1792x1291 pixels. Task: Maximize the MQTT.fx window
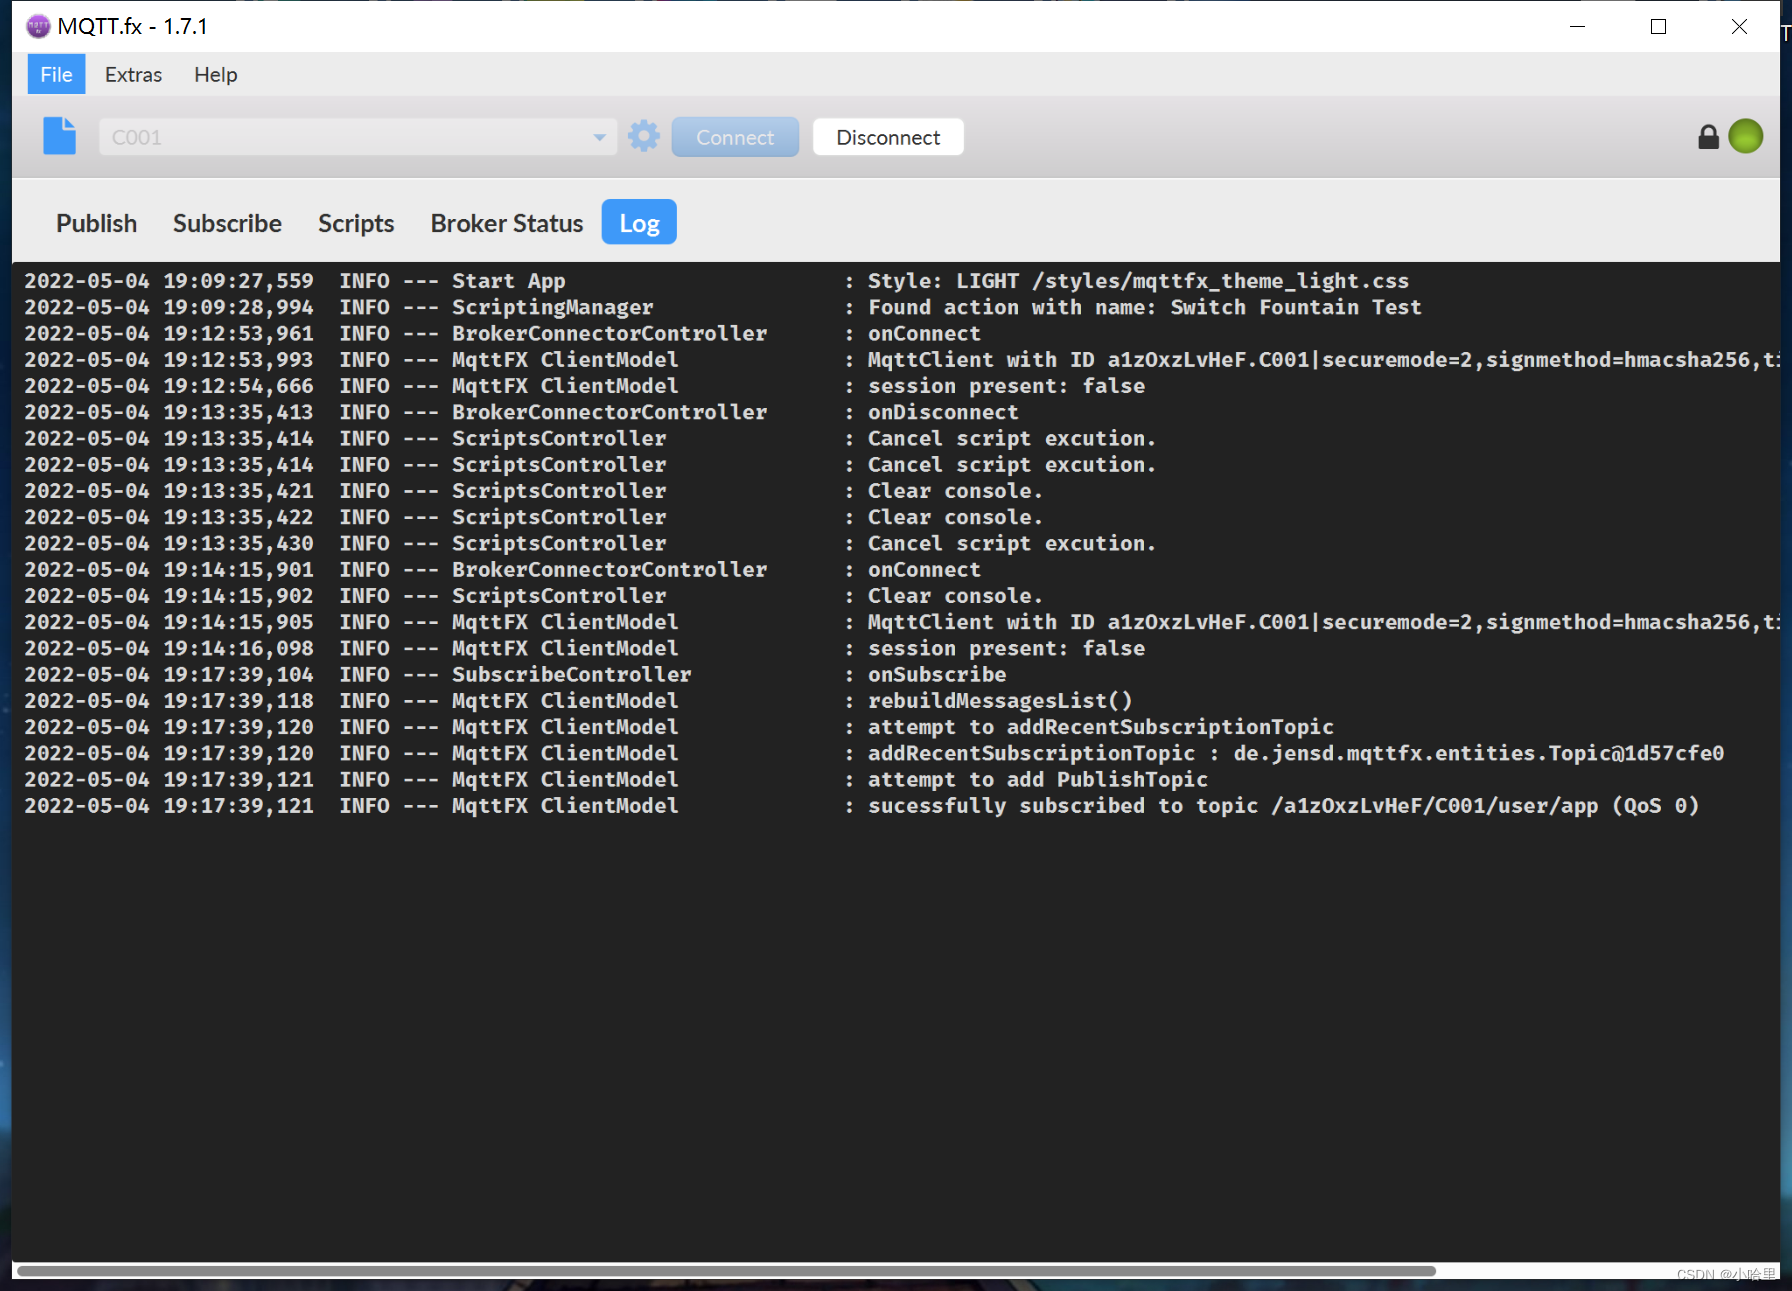coord(1658,27)
